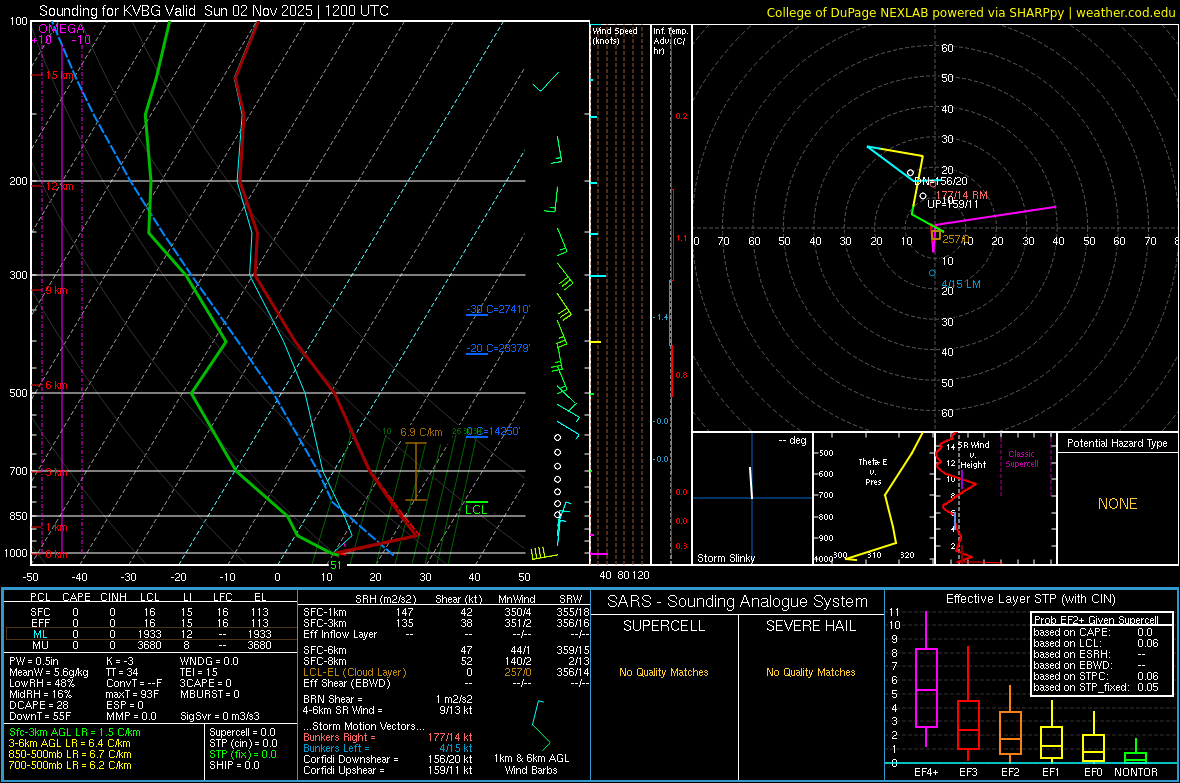Click the Wind Speed (knots) panel header

[x=615, y=35]
